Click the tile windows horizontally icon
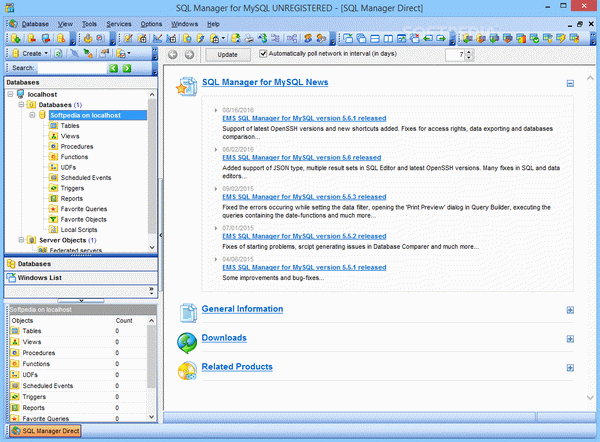The image size is (600, 442). (x=375, y=38)
